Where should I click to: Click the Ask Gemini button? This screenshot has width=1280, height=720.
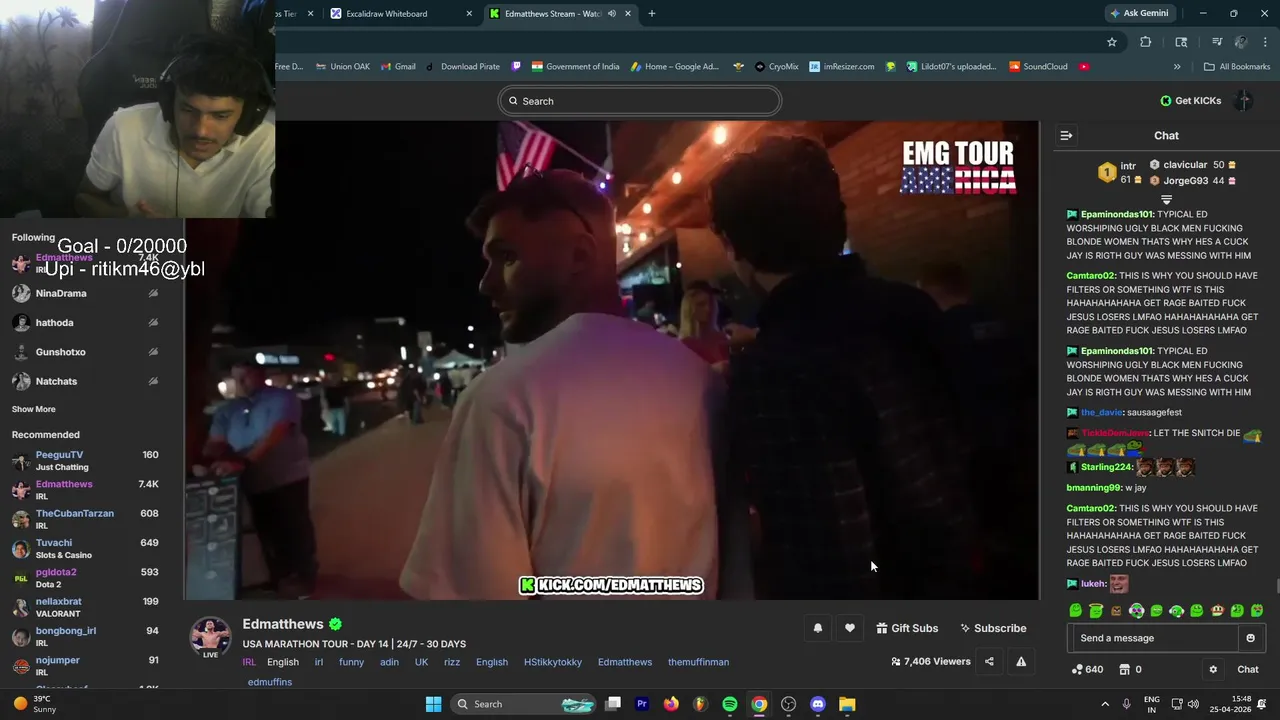coord(1138,14)
